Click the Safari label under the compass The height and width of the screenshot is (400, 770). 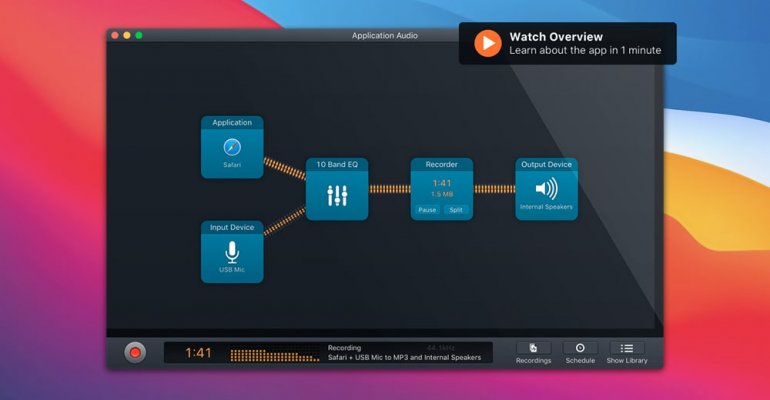pos(232,165)
